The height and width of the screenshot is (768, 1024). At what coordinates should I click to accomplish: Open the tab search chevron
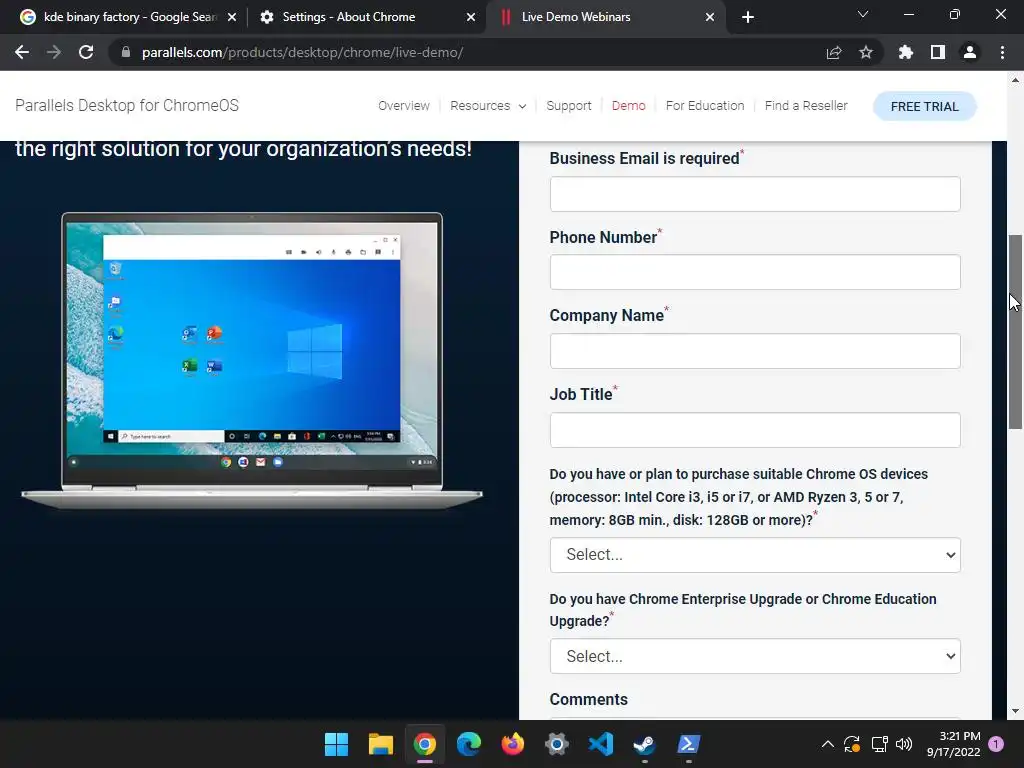(863, 14)
